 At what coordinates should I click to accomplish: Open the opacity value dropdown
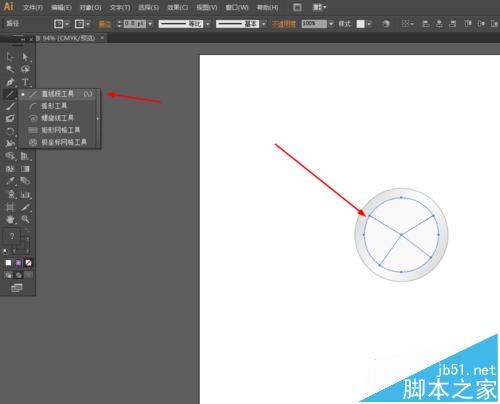point(331,24)
